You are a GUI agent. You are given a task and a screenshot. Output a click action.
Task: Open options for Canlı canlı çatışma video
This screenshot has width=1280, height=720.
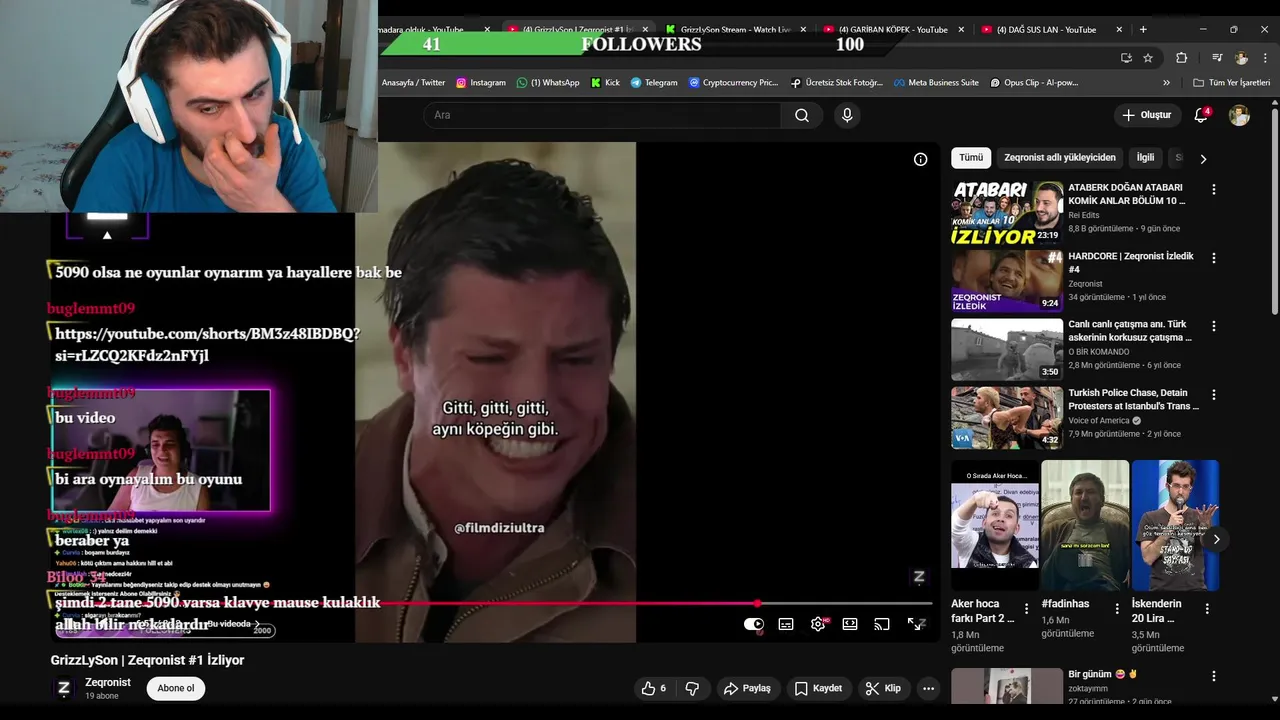[1214, 326]
